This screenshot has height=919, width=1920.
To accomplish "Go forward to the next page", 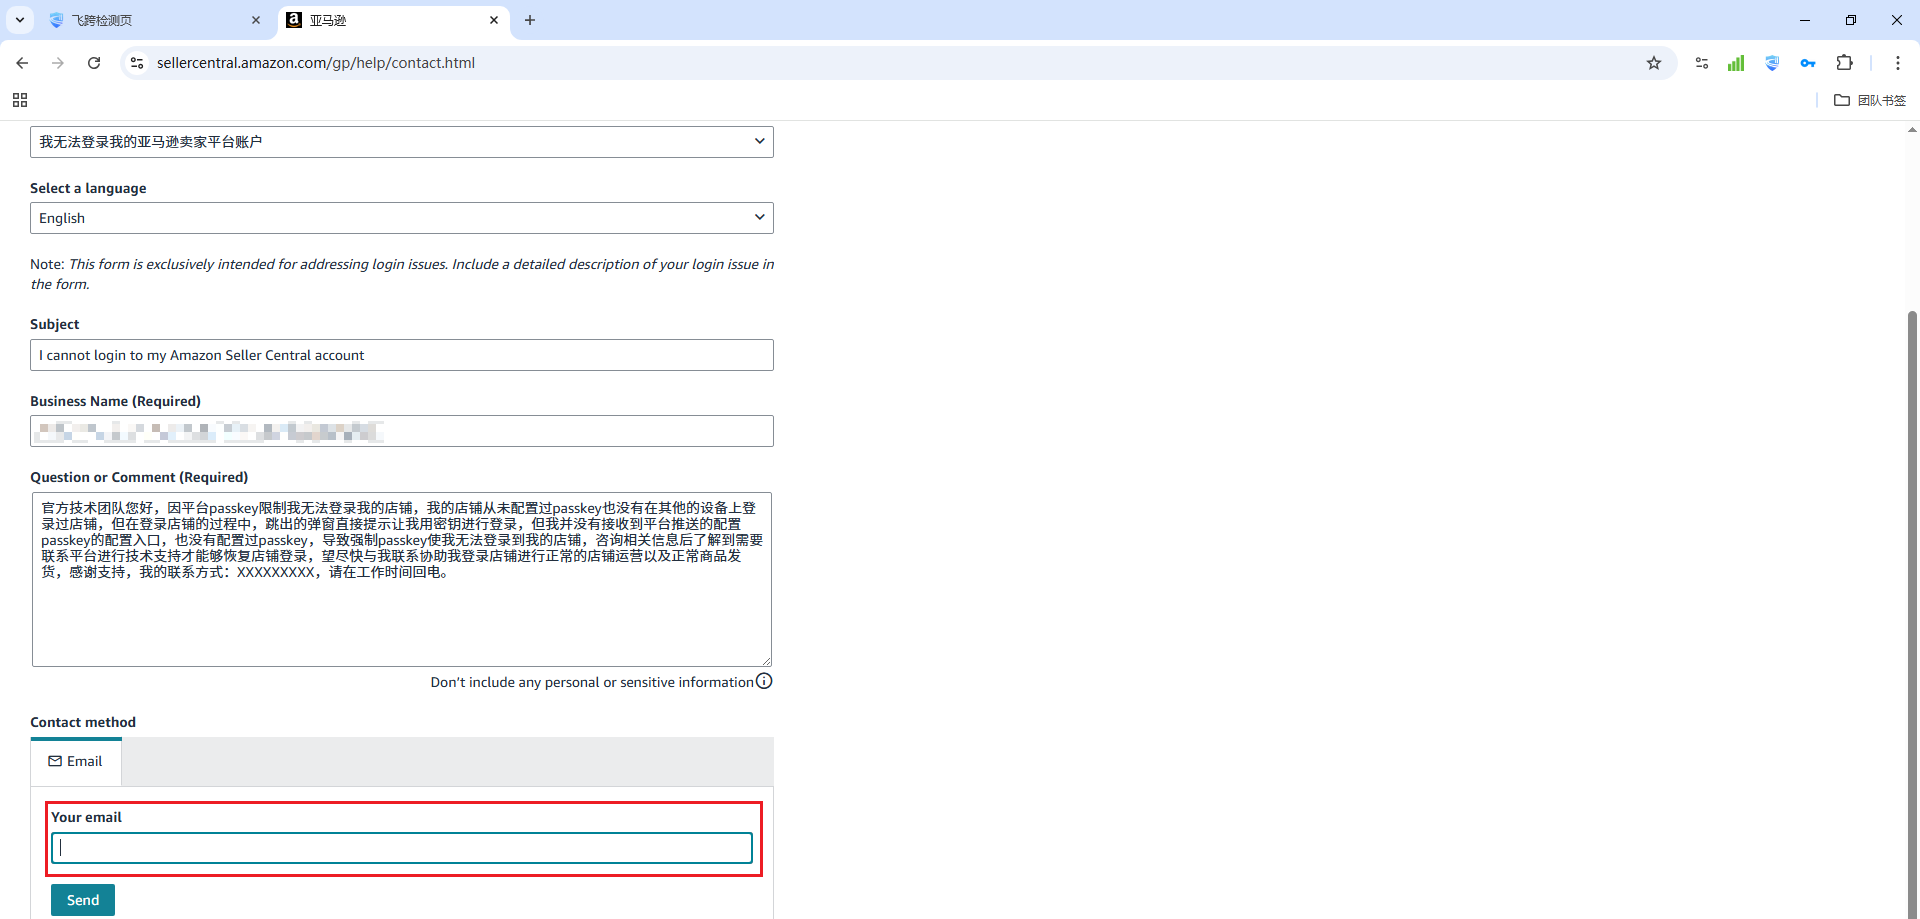I will (x=58, y=63).
